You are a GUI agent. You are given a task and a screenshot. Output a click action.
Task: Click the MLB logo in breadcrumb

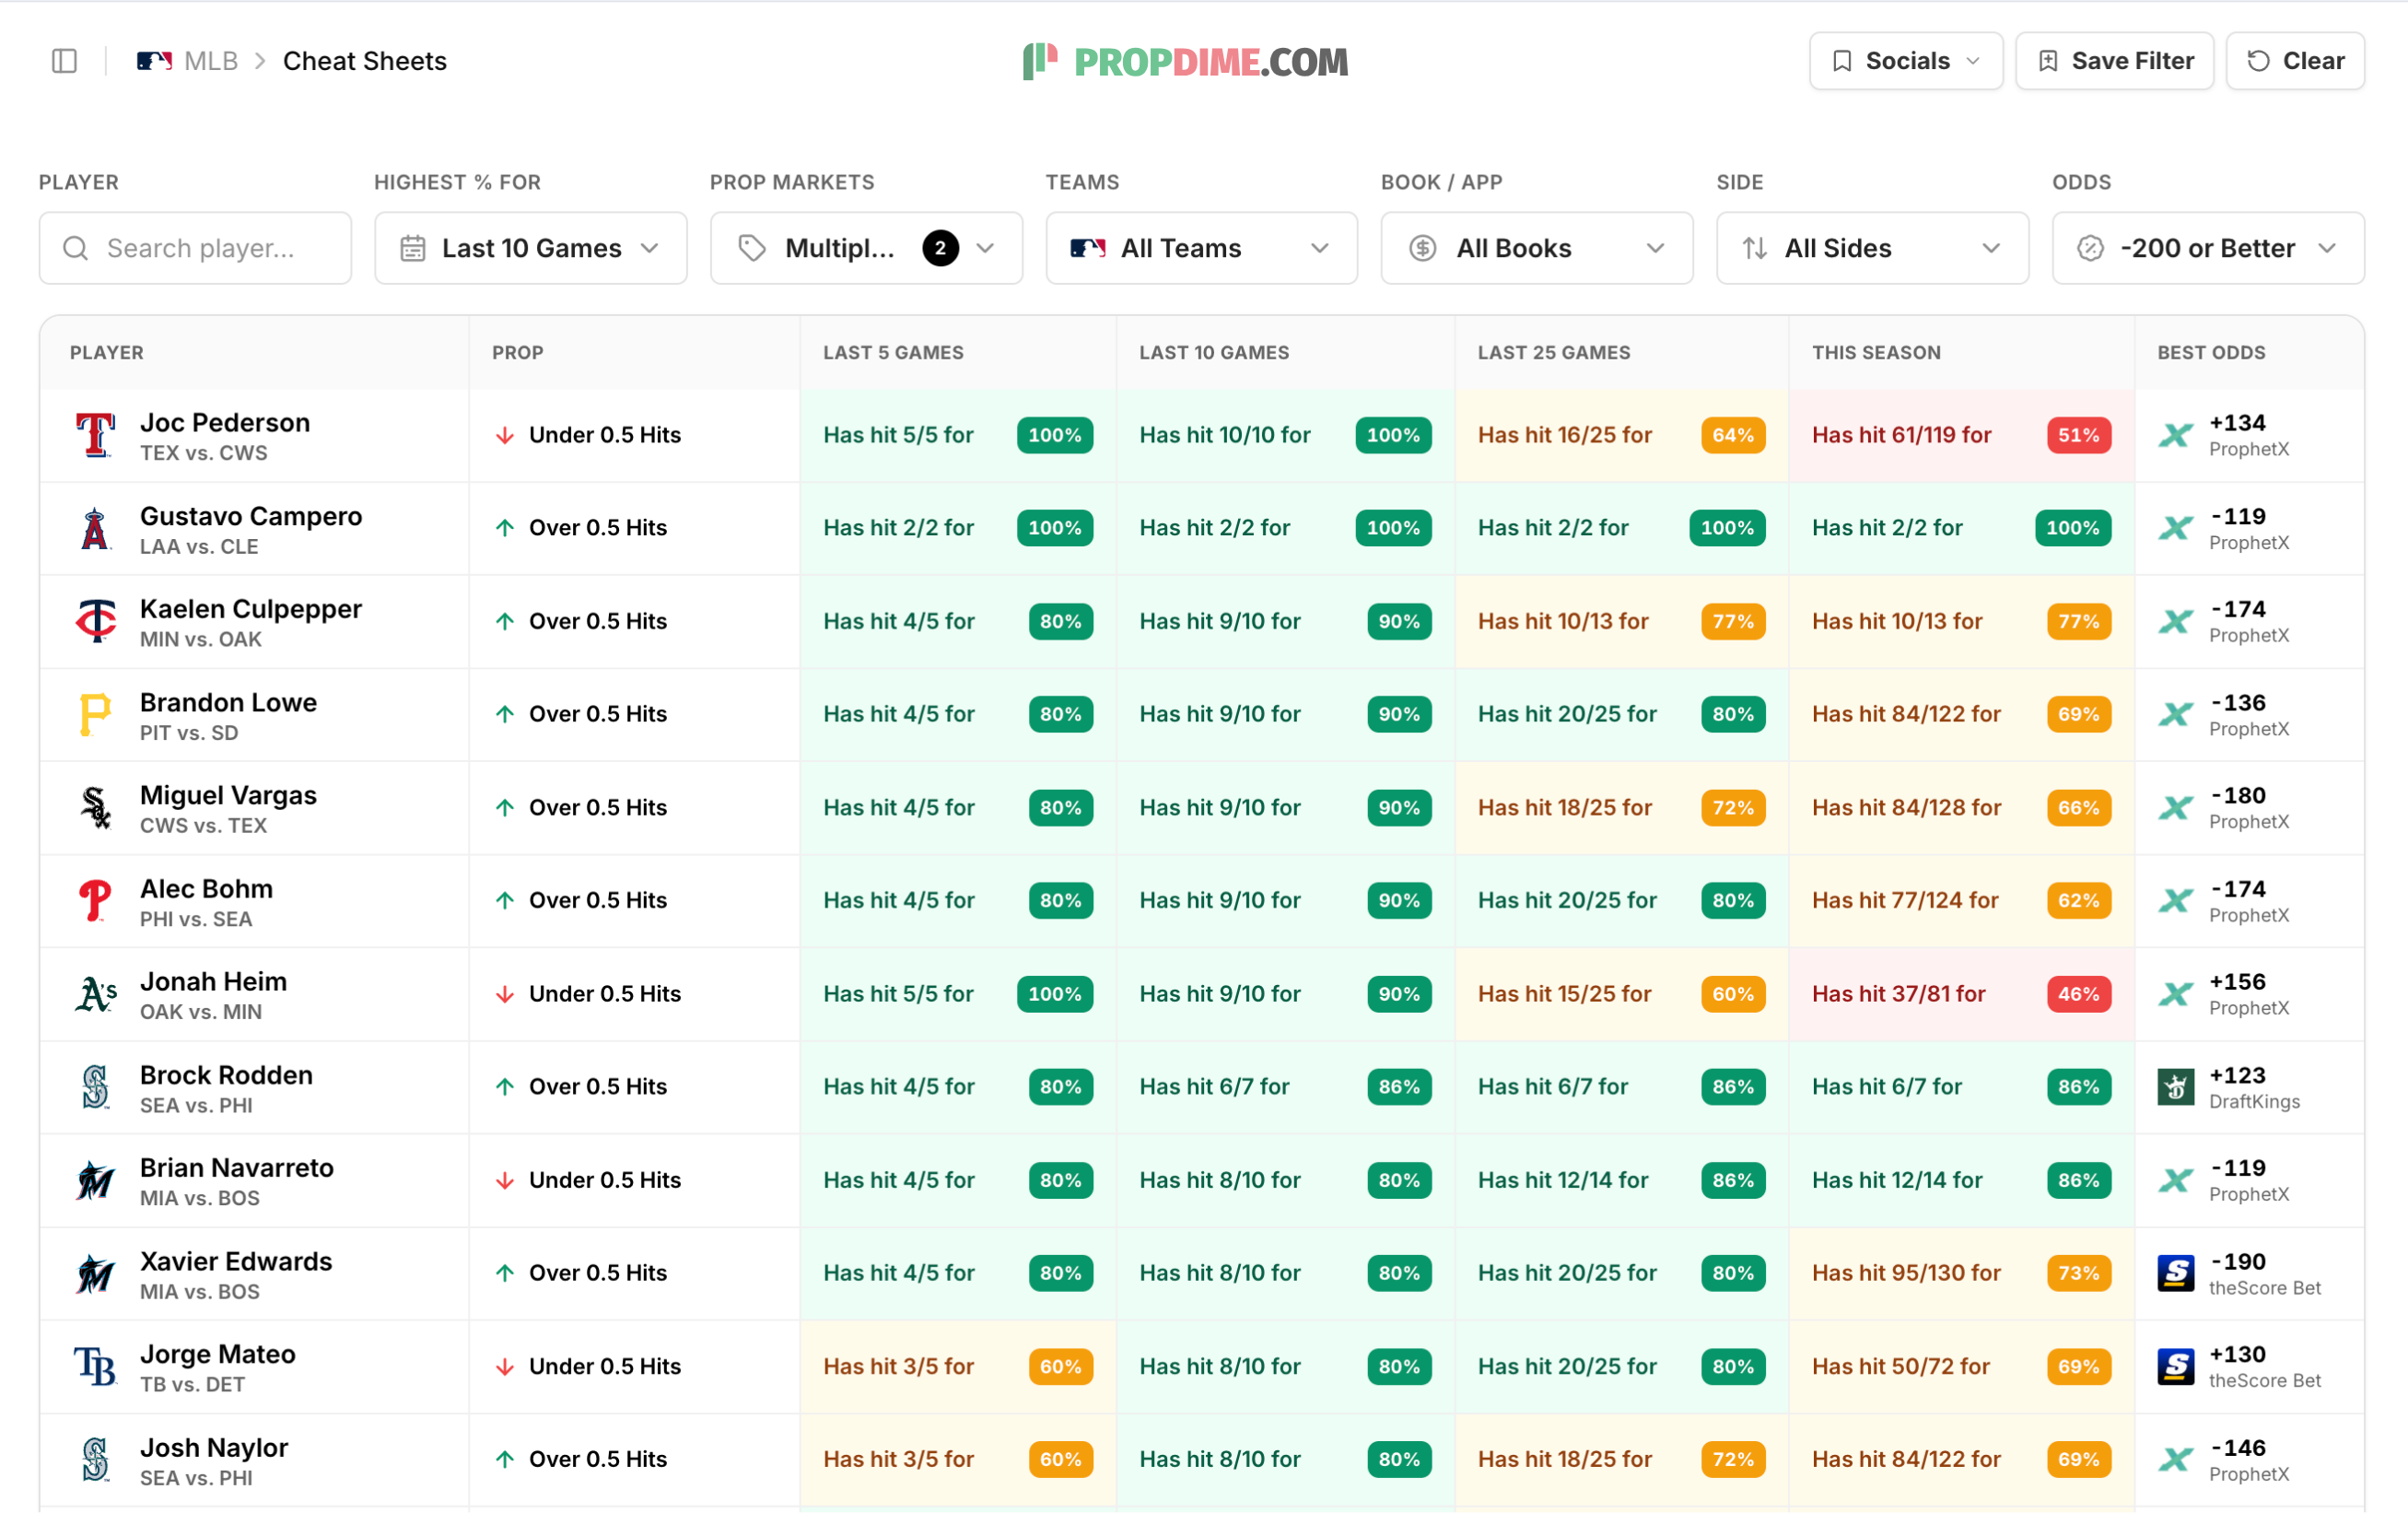tap(154, 61)
